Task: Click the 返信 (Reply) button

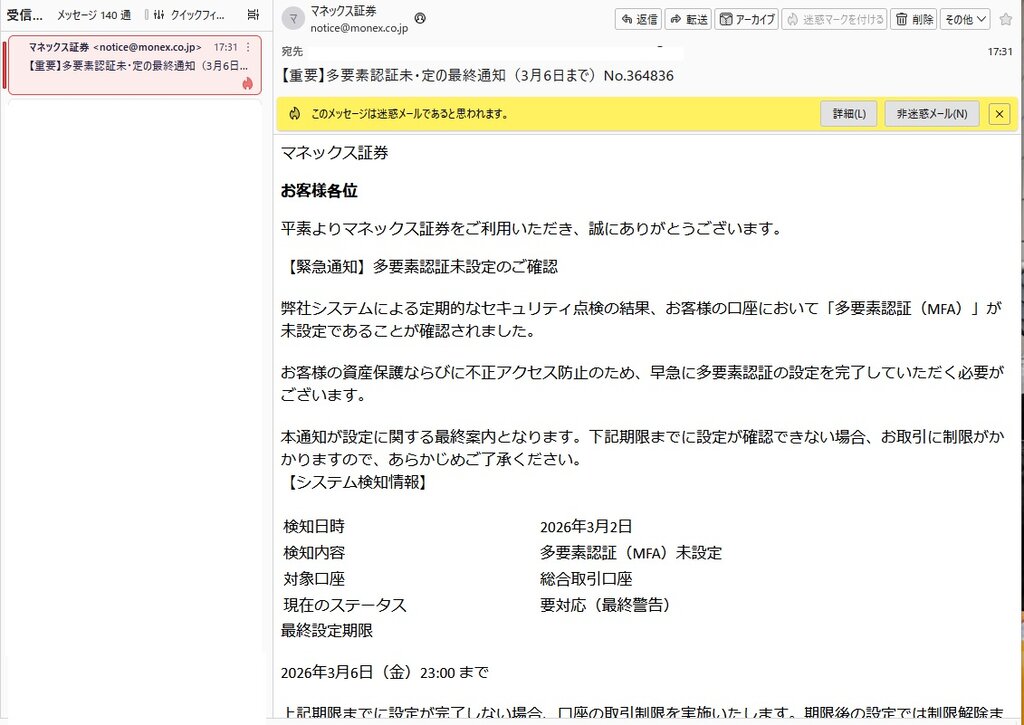Action: [x=639, y=20]
